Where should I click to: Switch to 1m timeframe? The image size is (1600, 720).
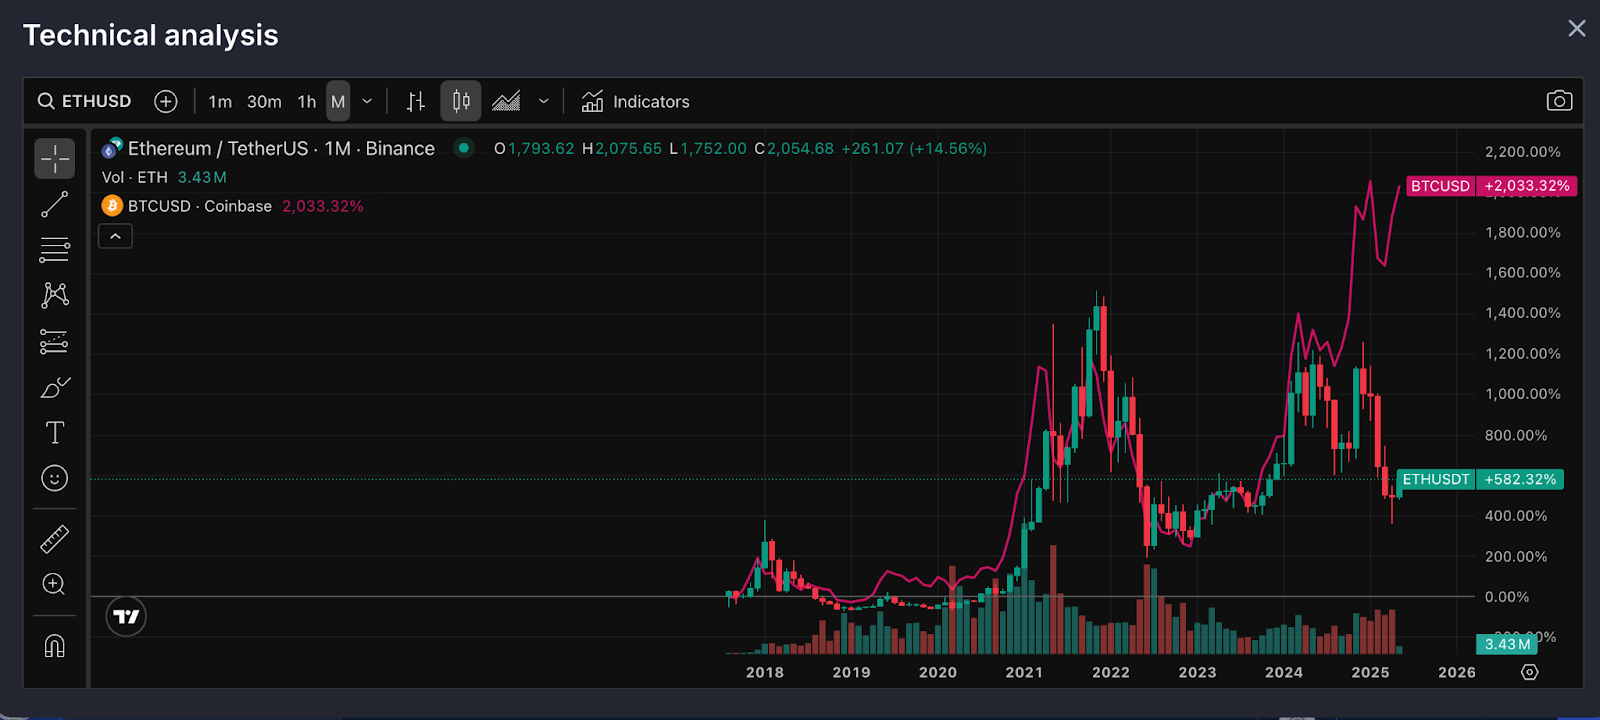tap(220, 102)
